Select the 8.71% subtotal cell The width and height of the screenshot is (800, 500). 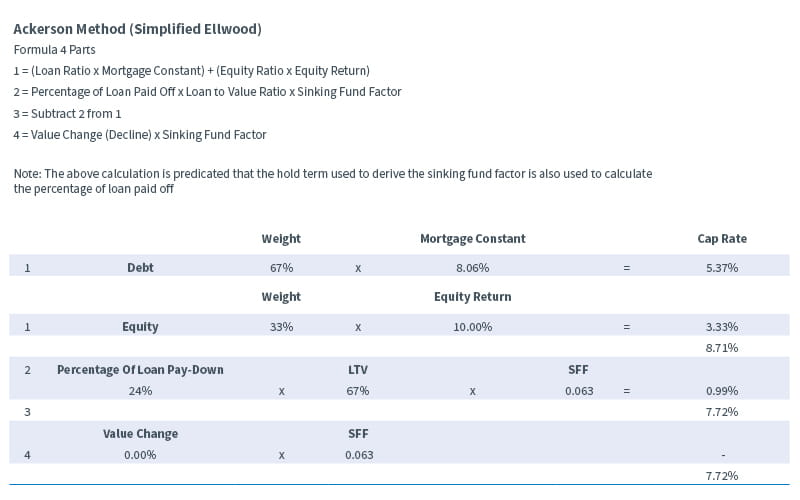(721, 347)
